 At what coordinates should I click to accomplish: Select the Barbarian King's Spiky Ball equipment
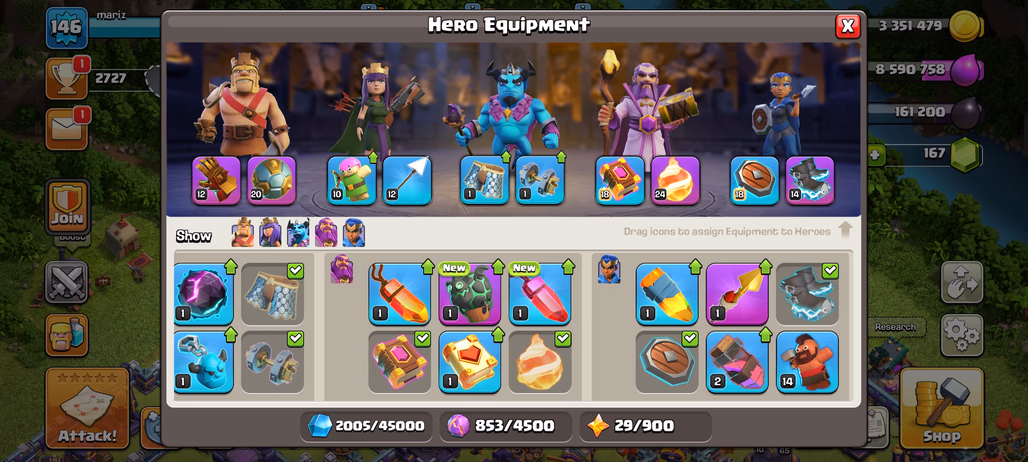click(x=272, y=180)
